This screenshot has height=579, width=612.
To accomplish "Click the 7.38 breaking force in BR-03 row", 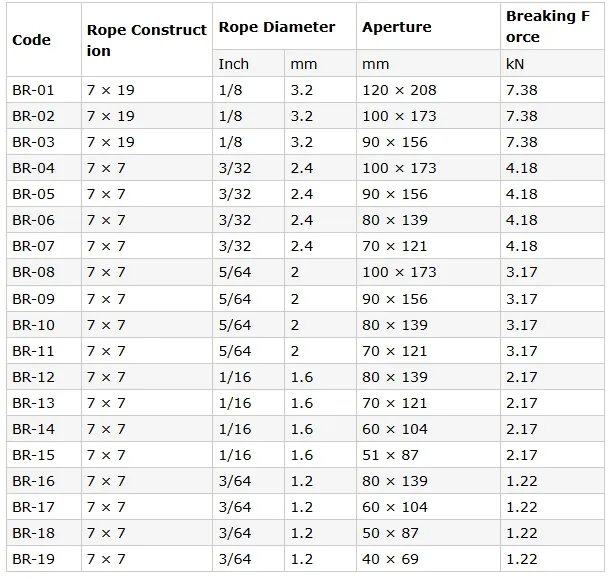I will tap(552, 142).
